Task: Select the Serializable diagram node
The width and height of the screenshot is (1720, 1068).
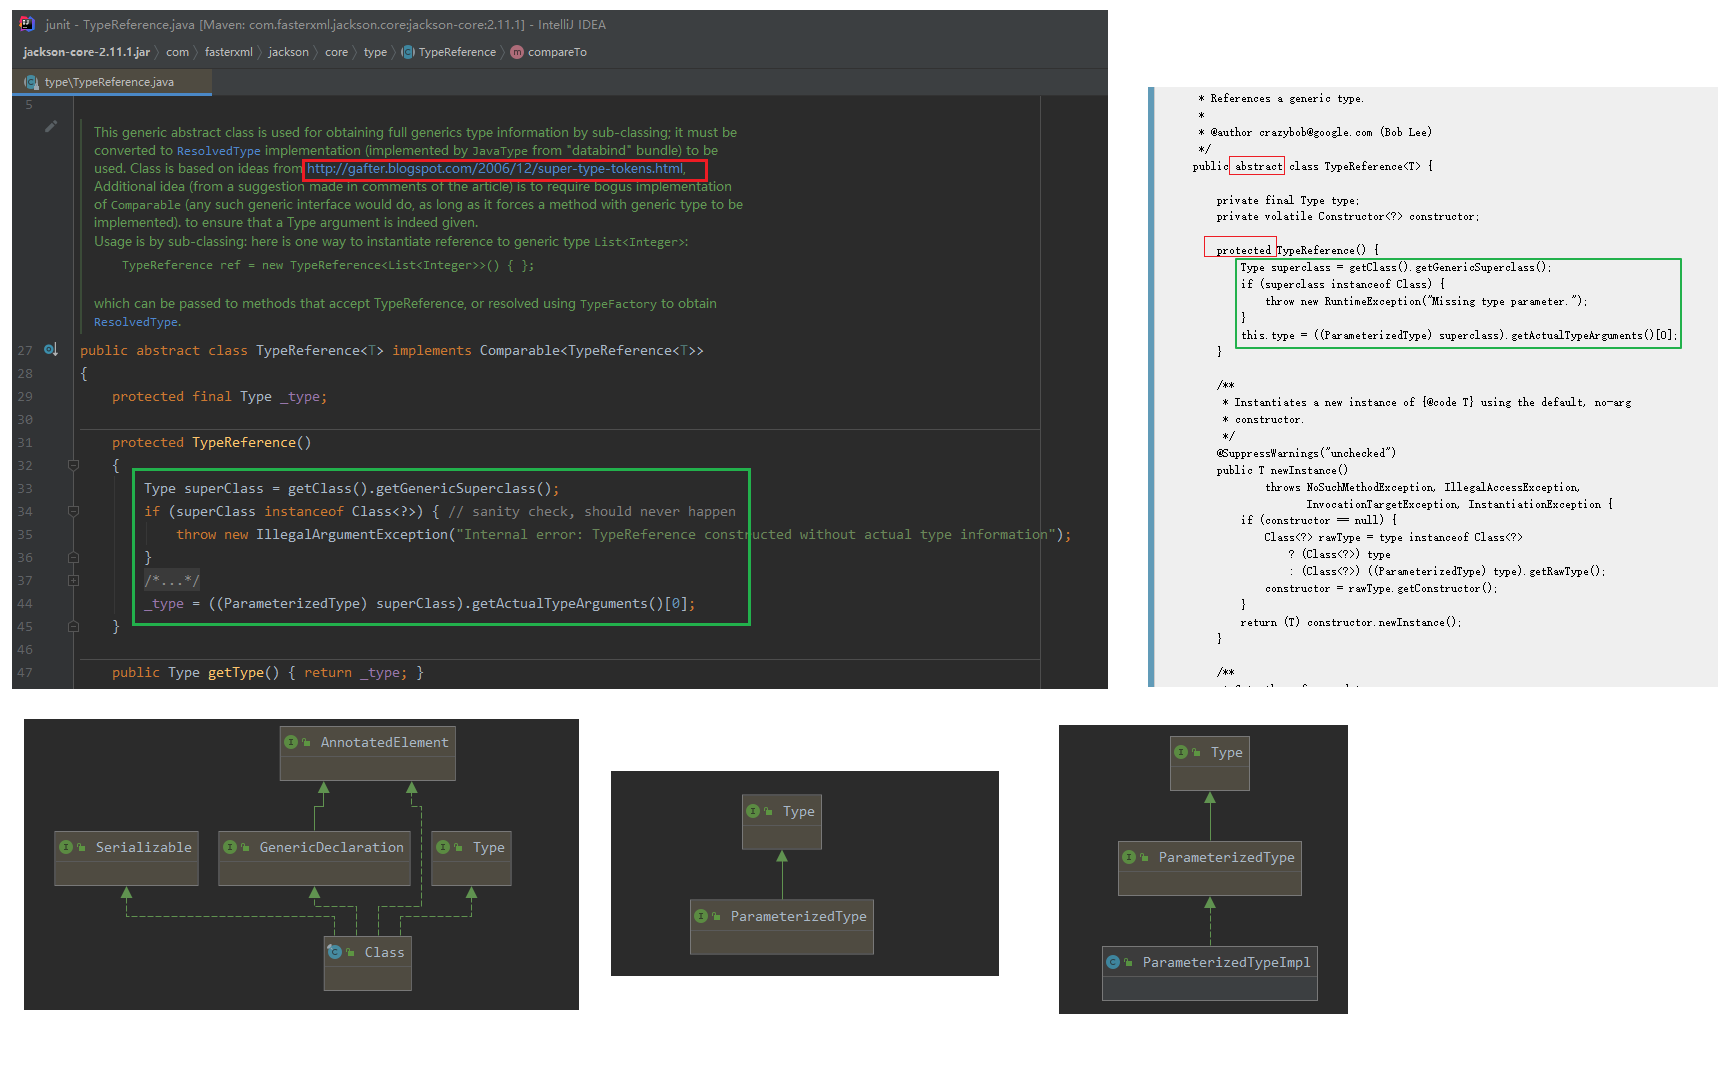Action: coord(127,858)
